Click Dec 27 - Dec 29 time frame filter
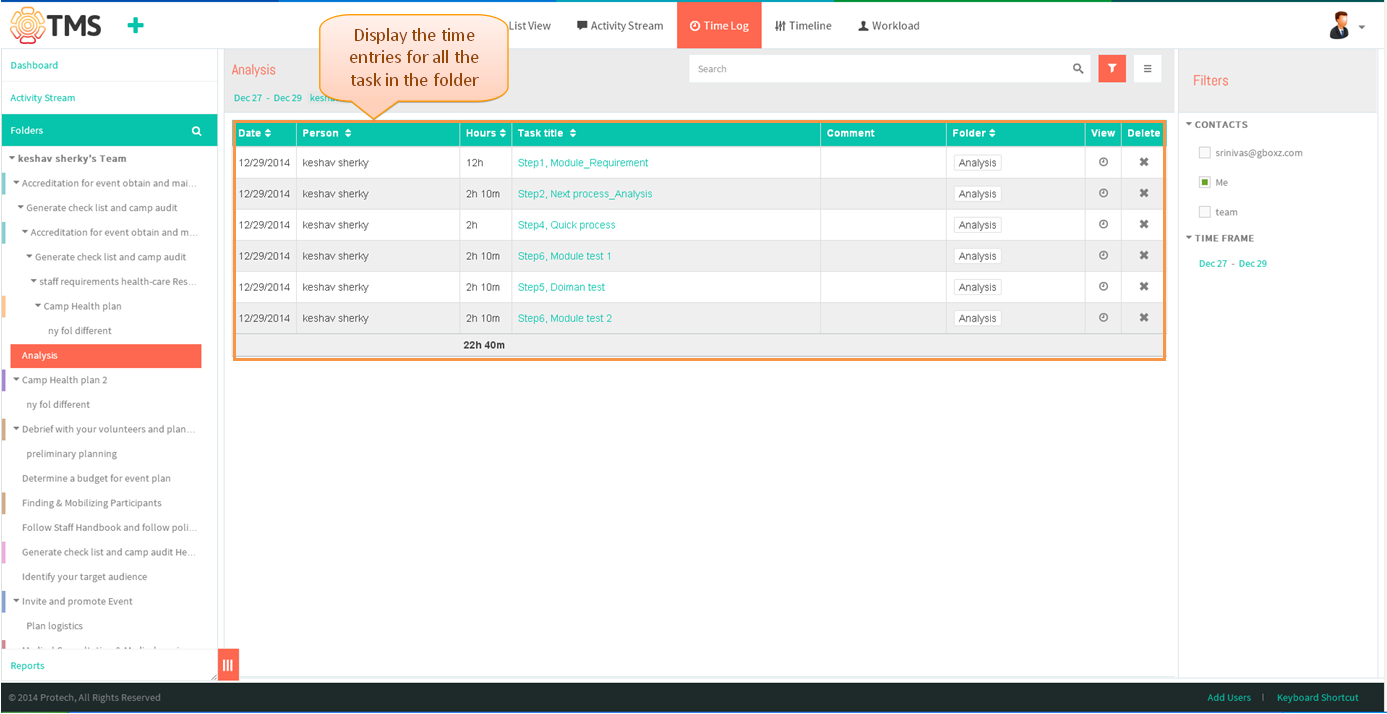 tap(1233, 264)
